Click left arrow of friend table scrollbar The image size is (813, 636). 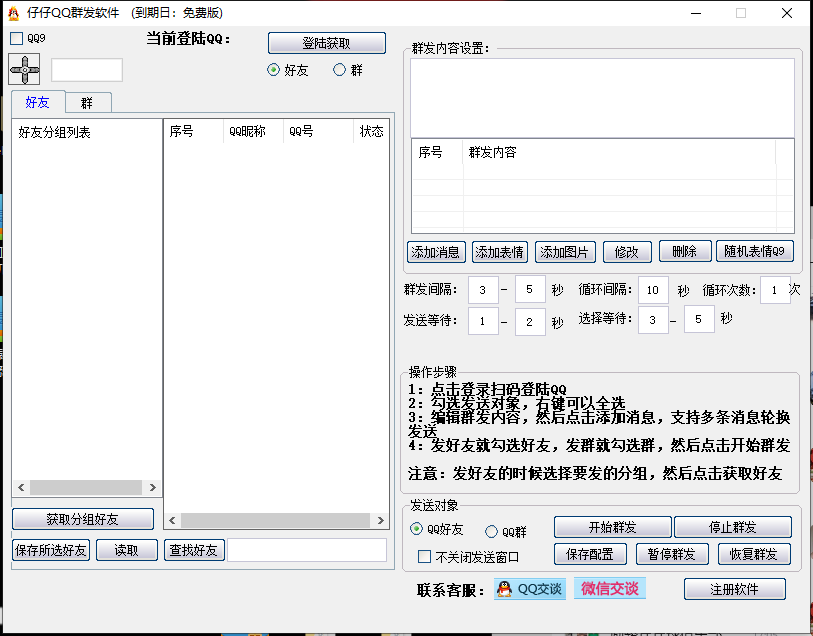(172, 520)
